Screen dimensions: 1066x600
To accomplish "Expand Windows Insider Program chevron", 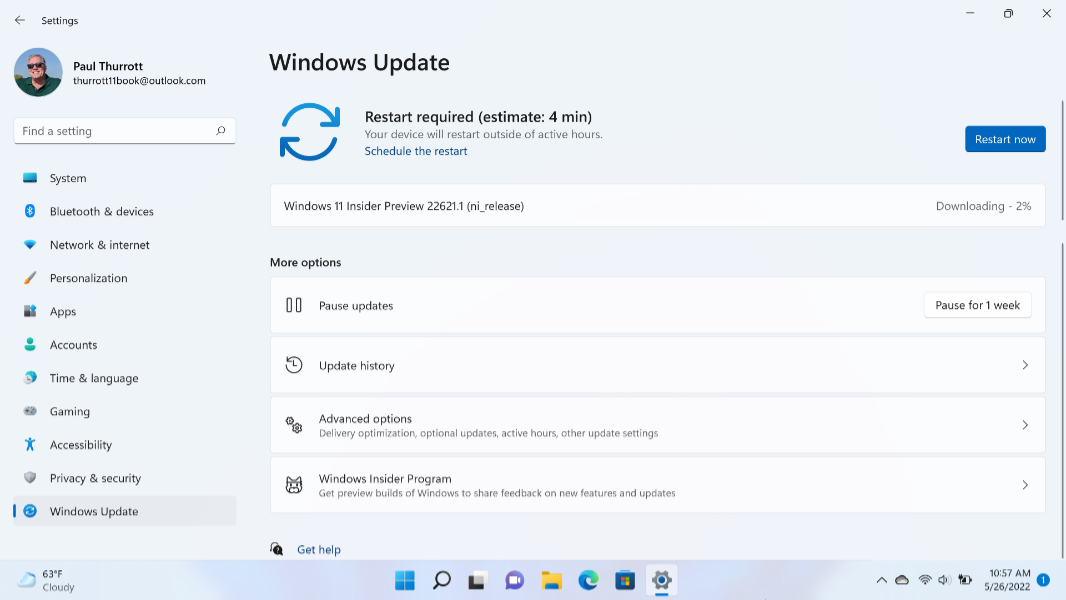I will tap(1024, 485).
